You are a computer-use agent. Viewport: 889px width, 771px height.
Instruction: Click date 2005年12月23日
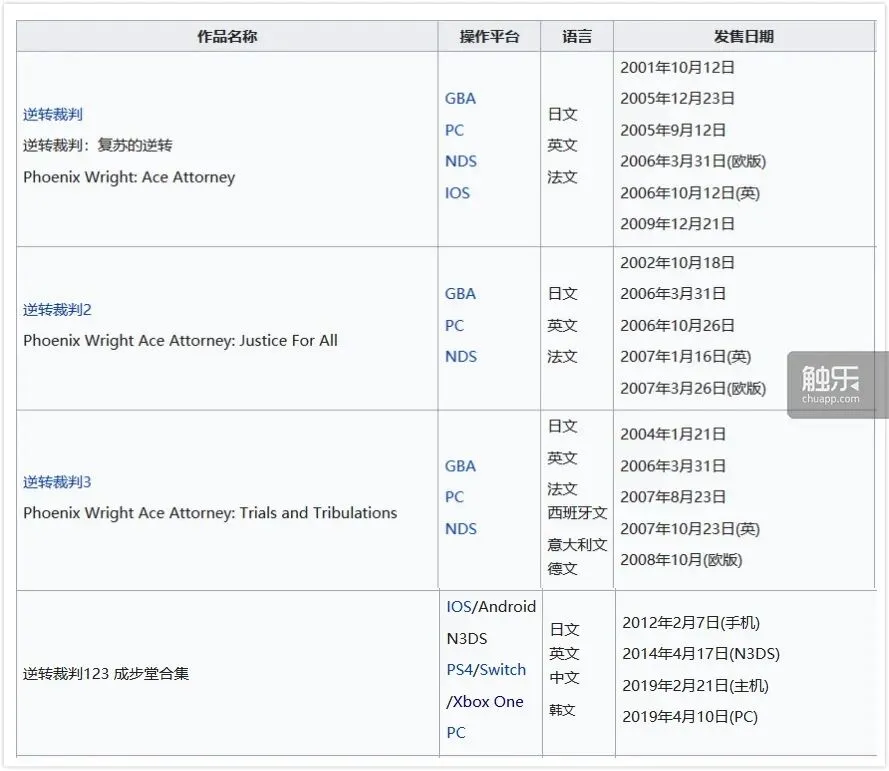(x=678, y=99)
